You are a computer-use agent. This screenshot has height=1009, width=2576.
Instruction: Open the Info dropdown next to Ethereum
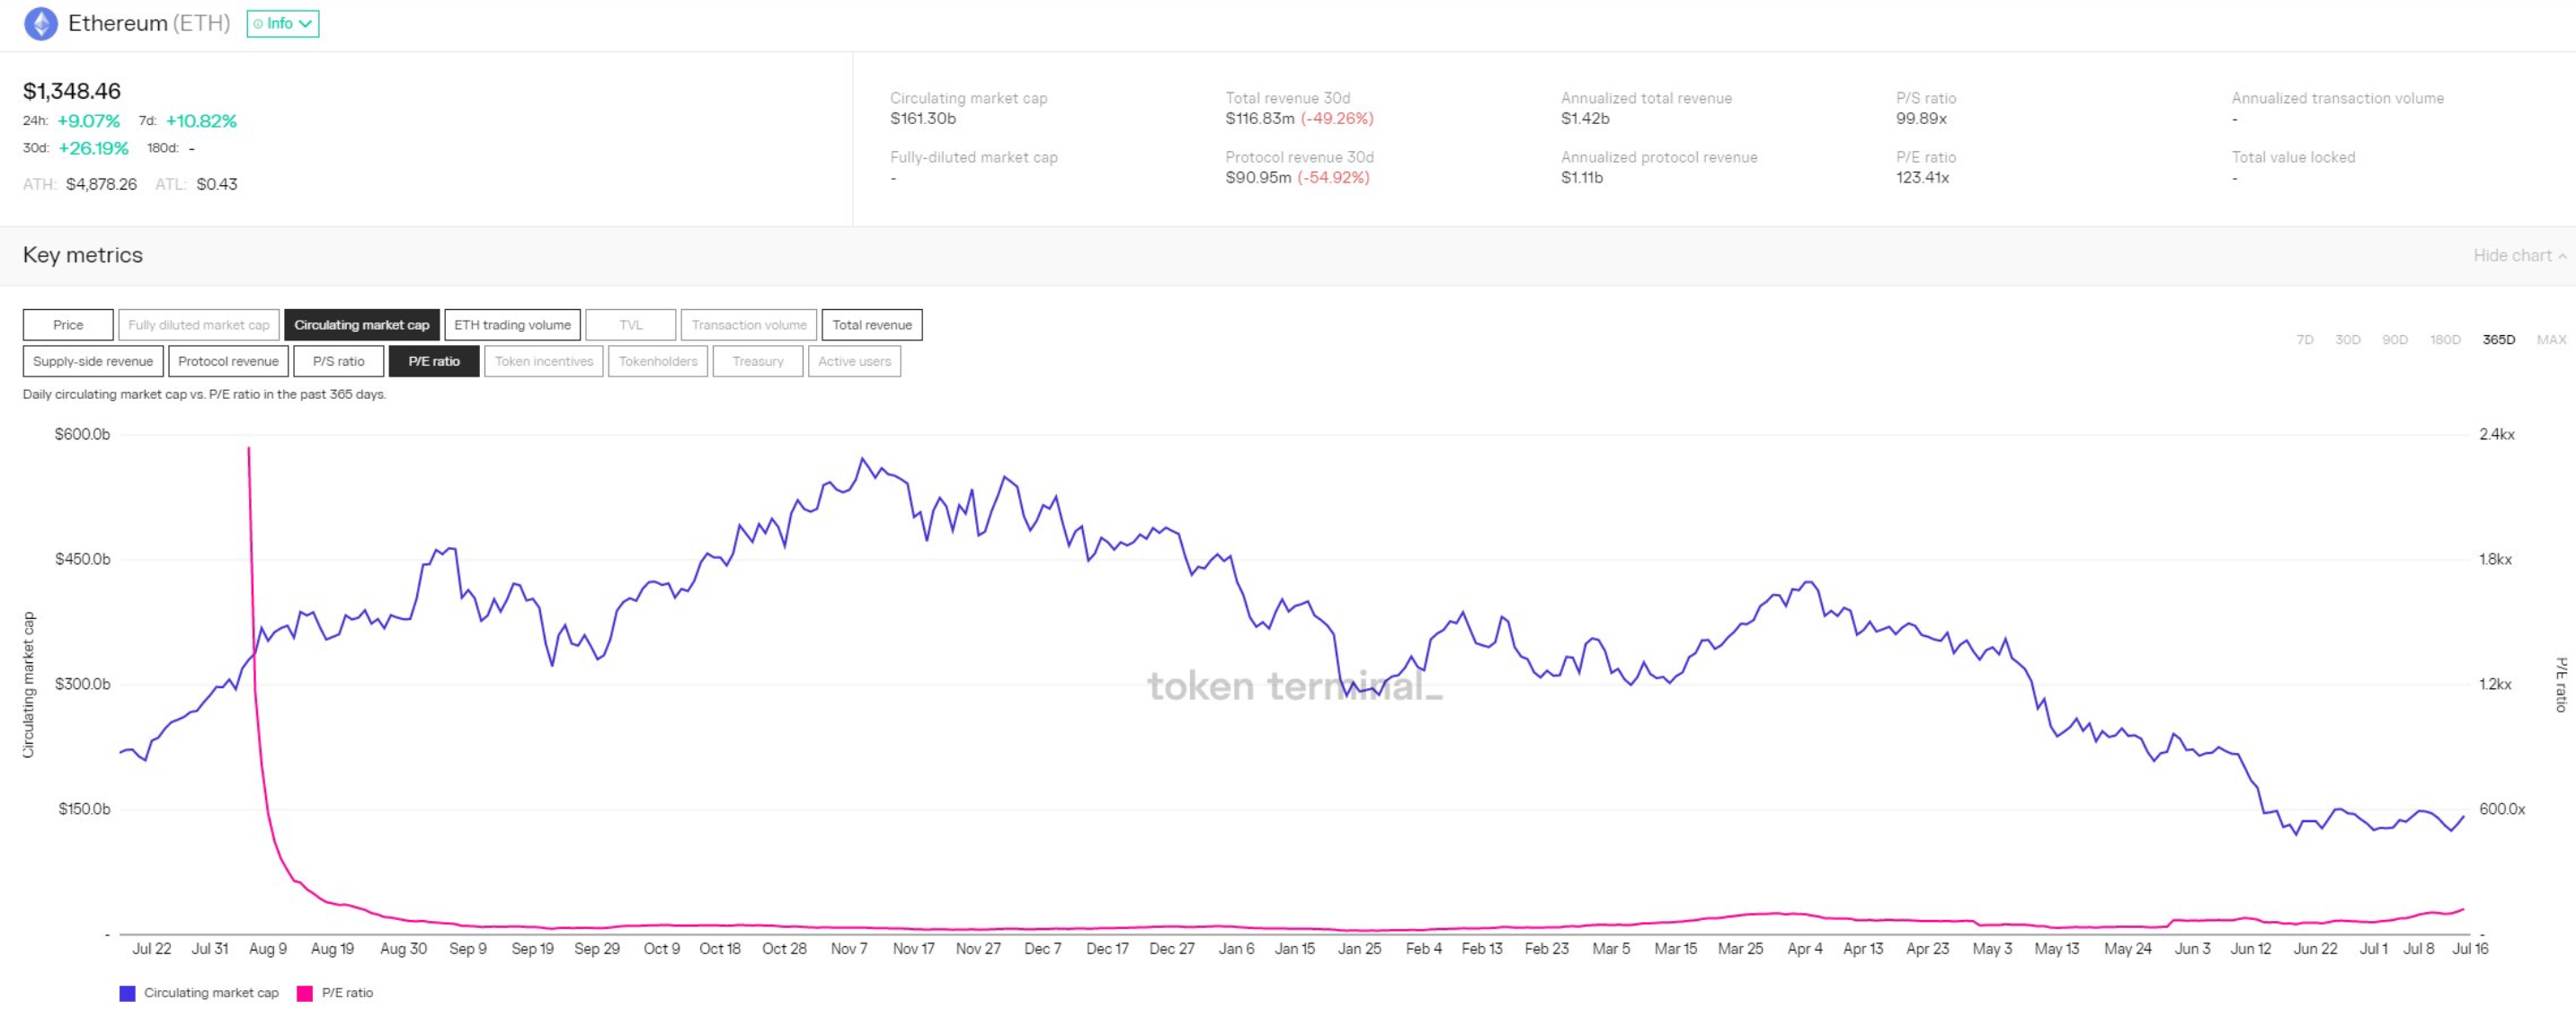(x=283, y=23)
